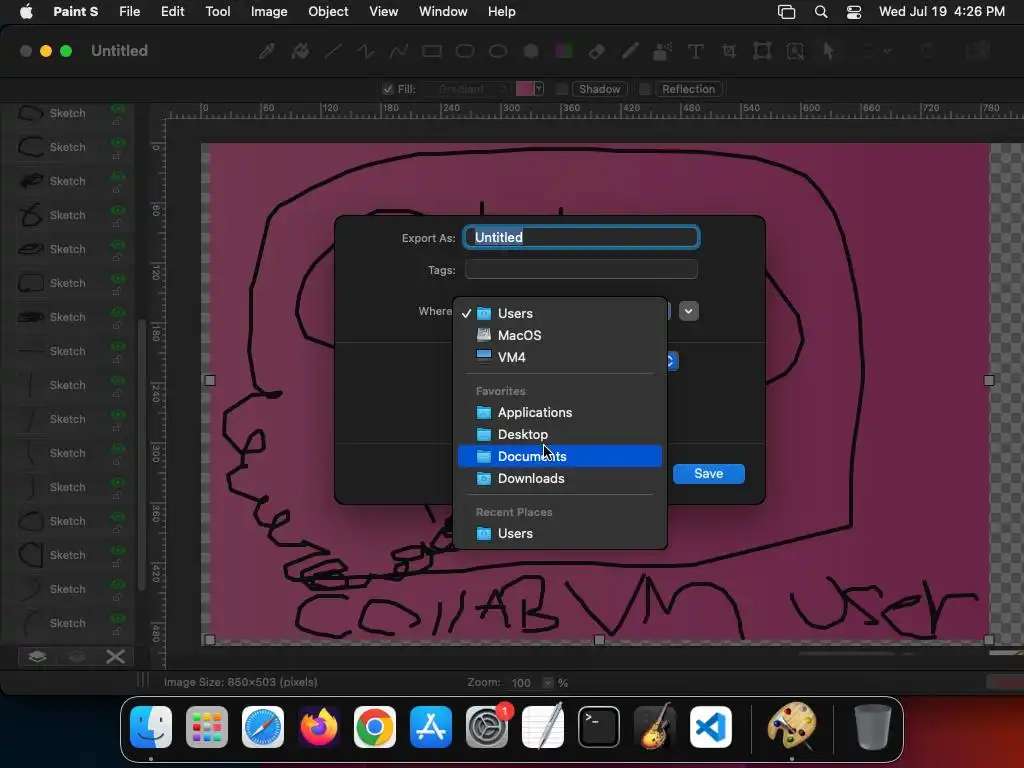The width and height of the screenshot is (1024, 768).
Task: Choose VM4 in the Where menu
Action: point(560,357)
